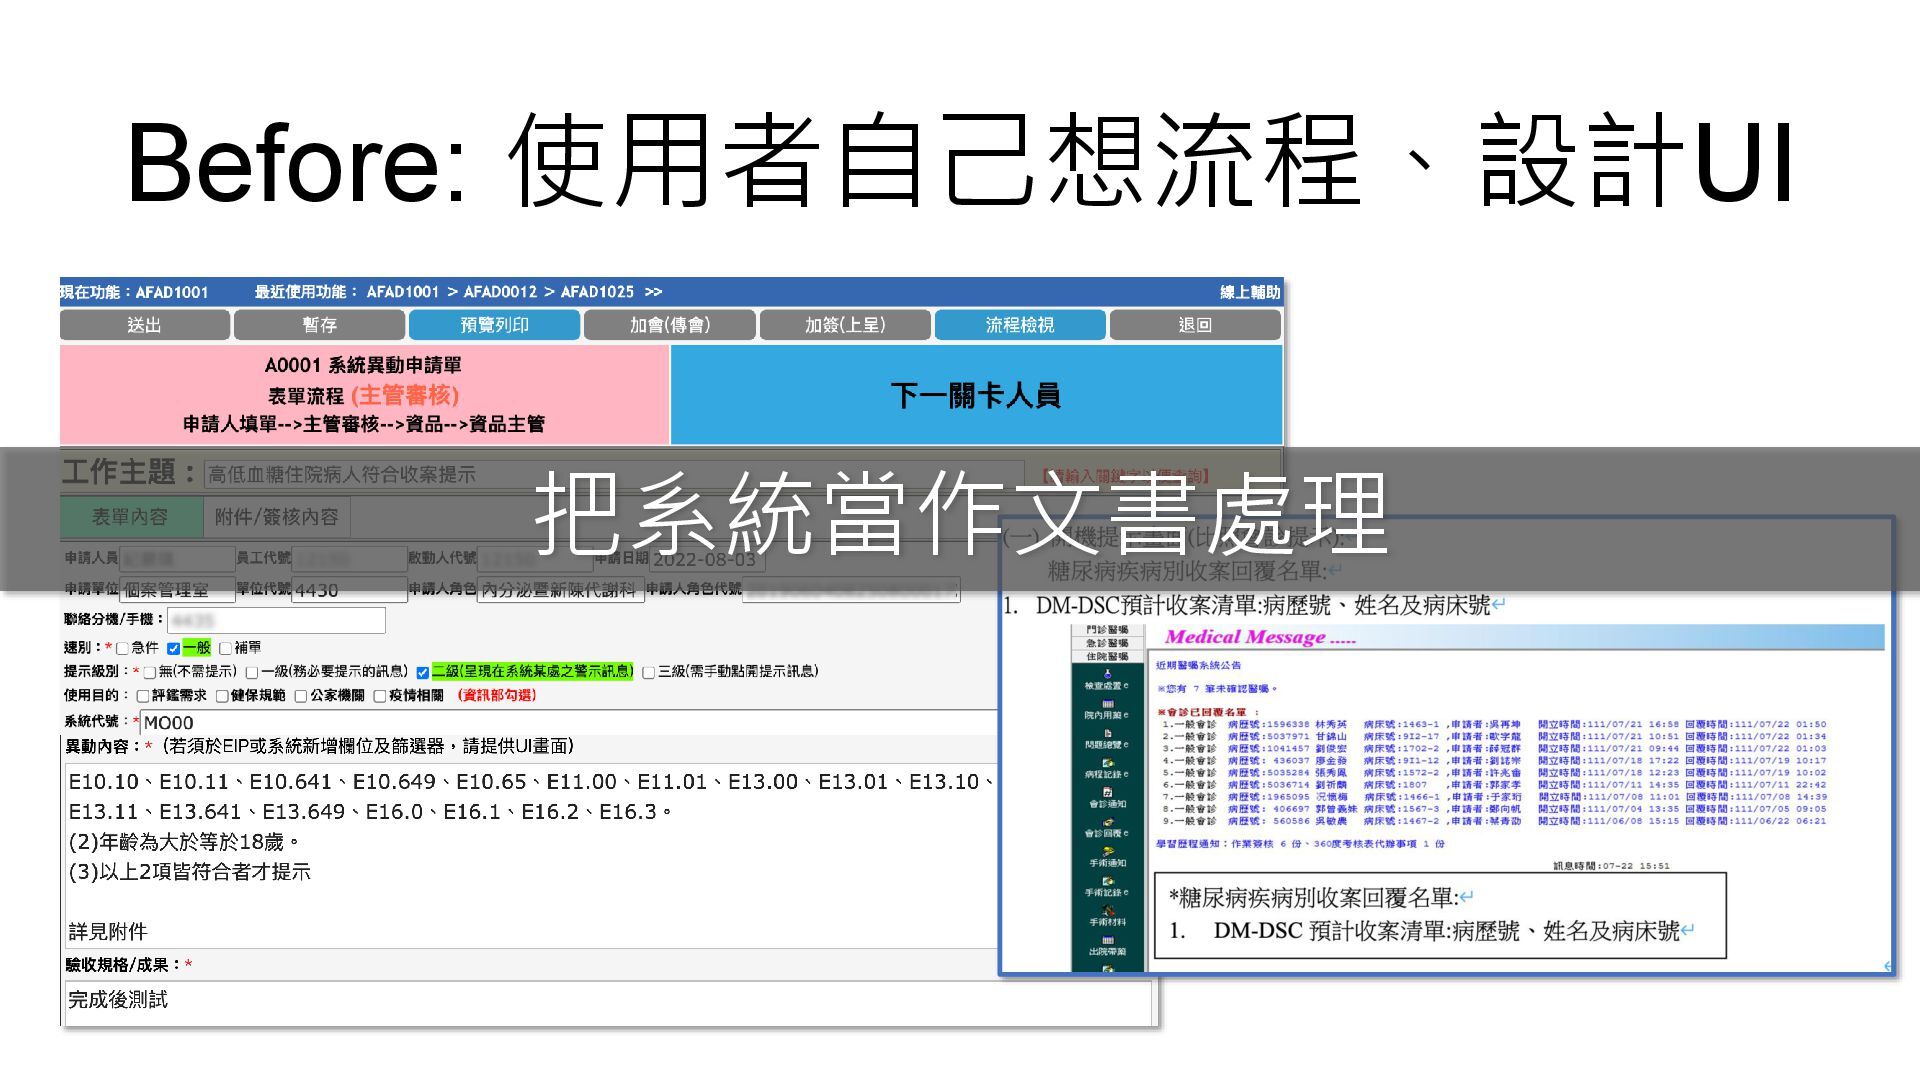Click consult row with 病歷號 1041457
The height and width of the screenshot is (1080, 1920).
[1494, 748]
